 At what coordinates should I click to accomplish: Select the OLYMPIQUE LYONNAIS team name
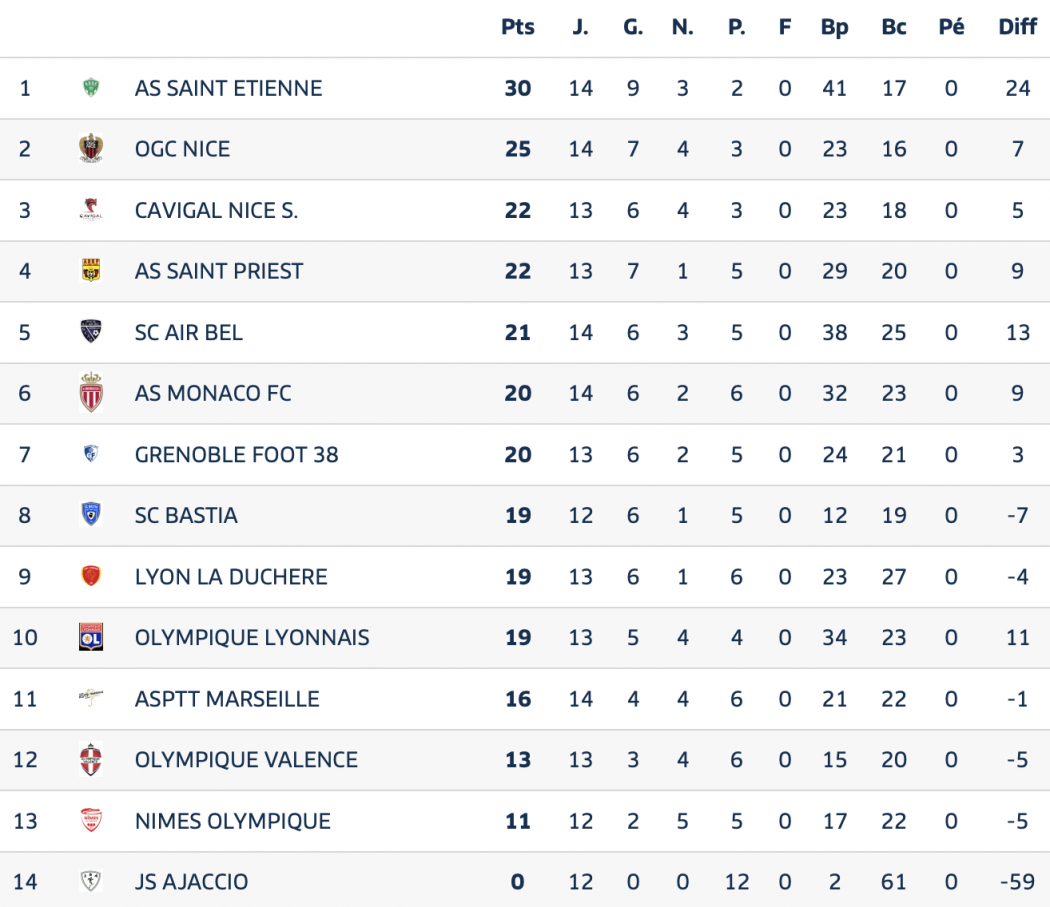pyautogui.click(x=252, y=637)
